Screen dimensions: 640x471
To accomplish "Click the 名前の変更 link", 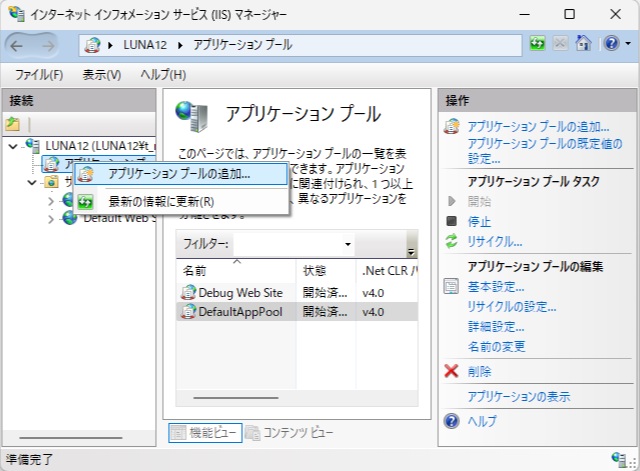I will [x=496, y=347].
